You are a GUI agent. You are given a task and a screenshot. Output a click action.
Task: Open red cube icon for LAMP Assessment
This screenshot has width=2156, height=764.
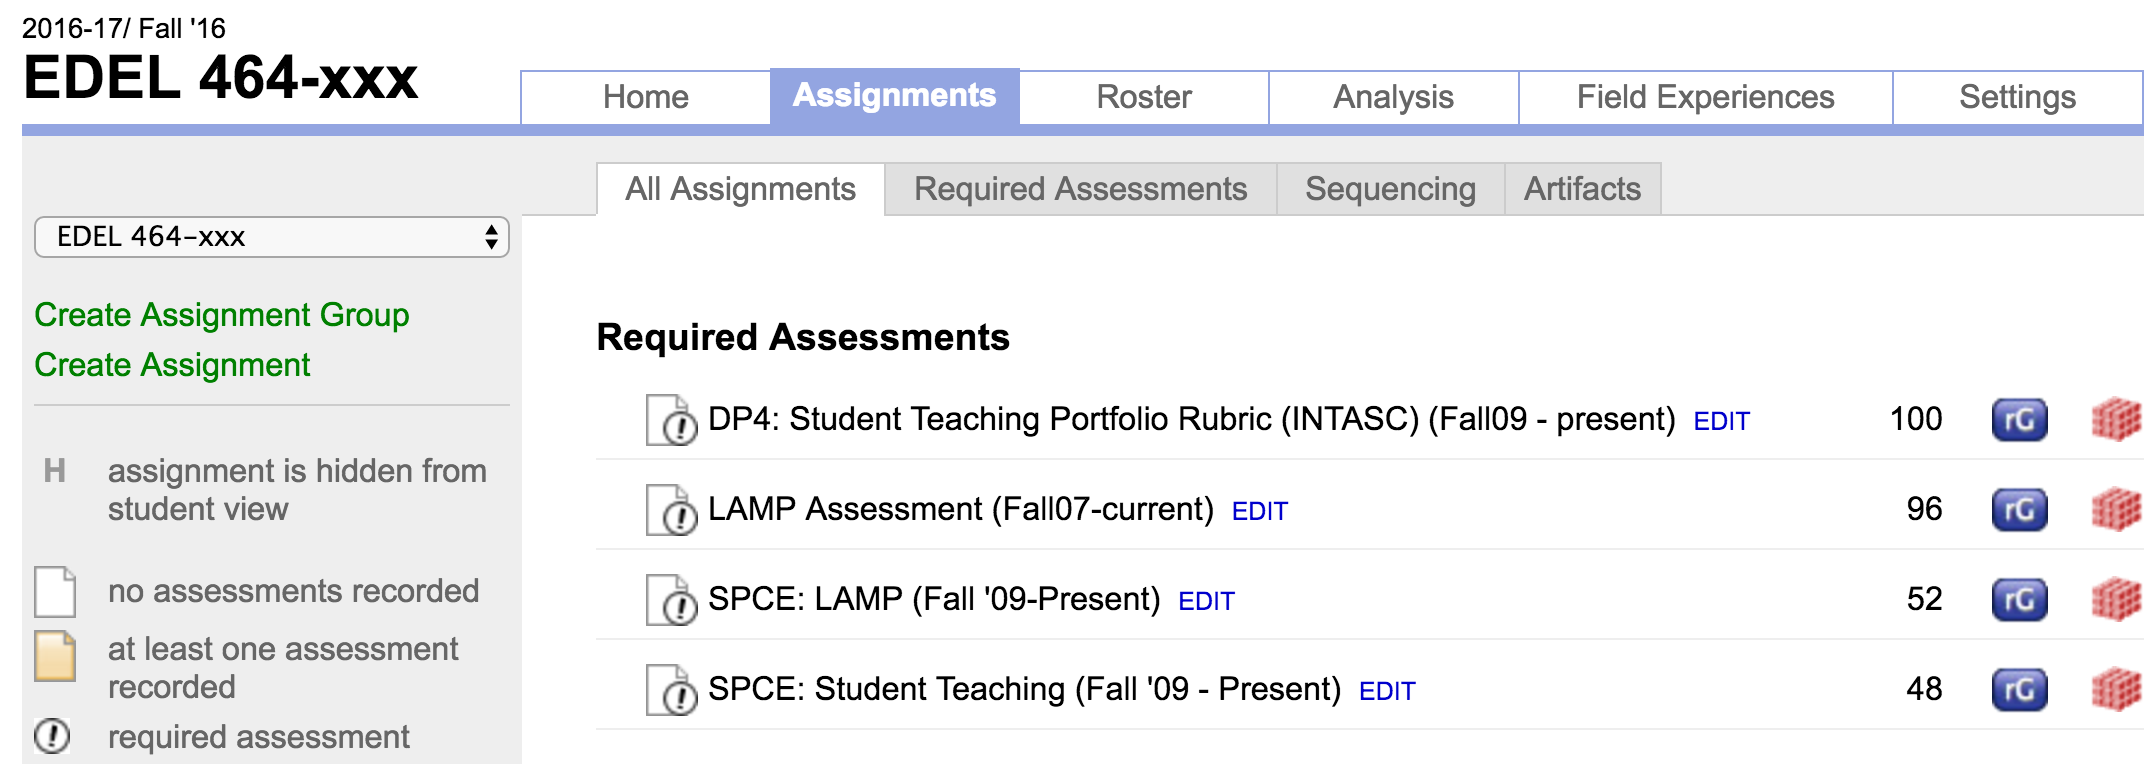click(2116, 510)
